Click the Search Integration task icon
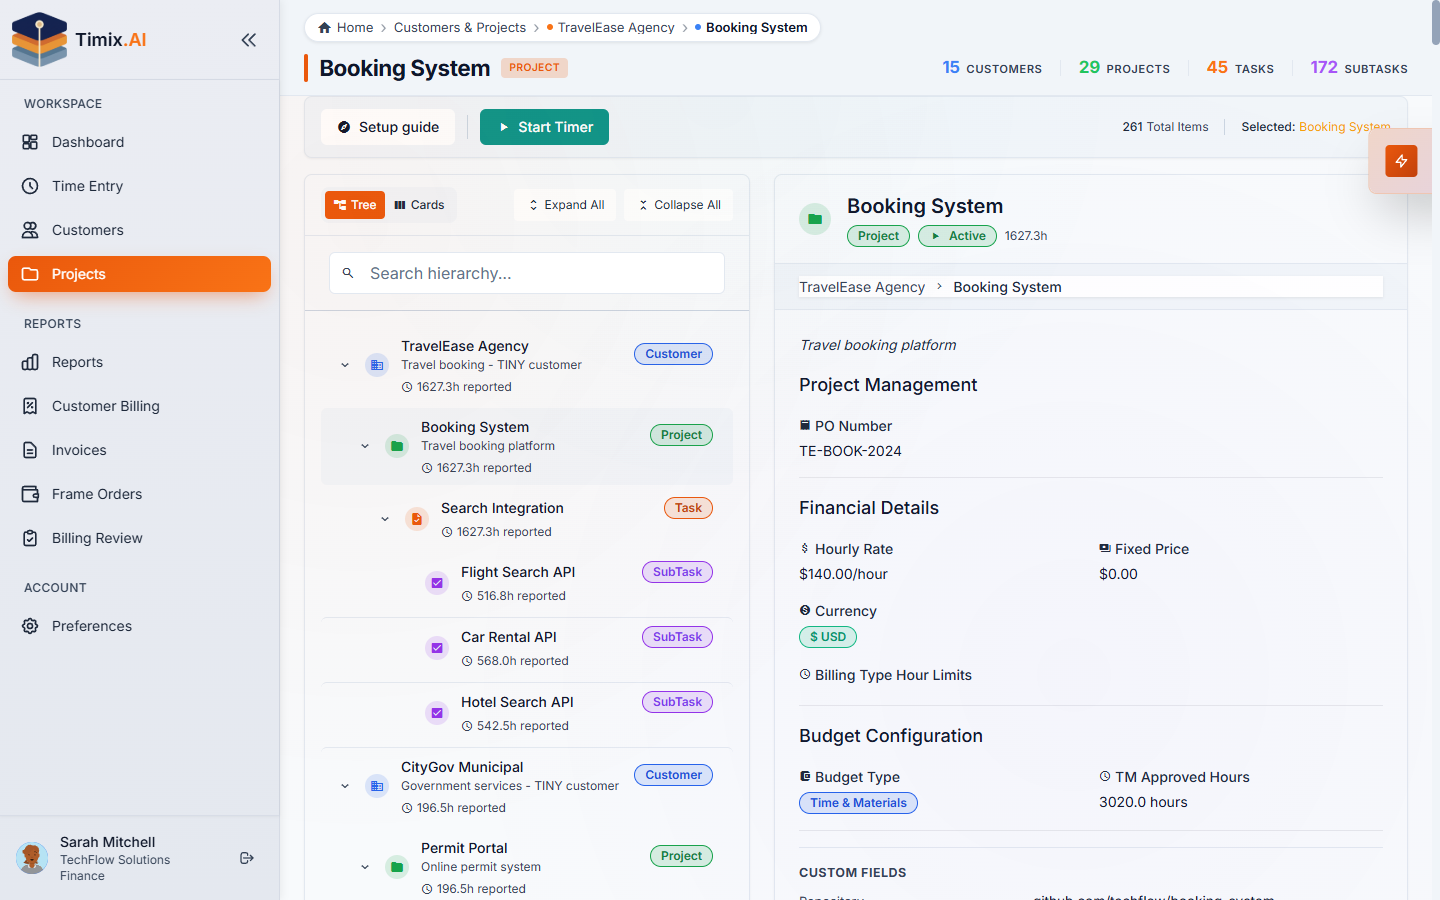 [x=417, y=519]
